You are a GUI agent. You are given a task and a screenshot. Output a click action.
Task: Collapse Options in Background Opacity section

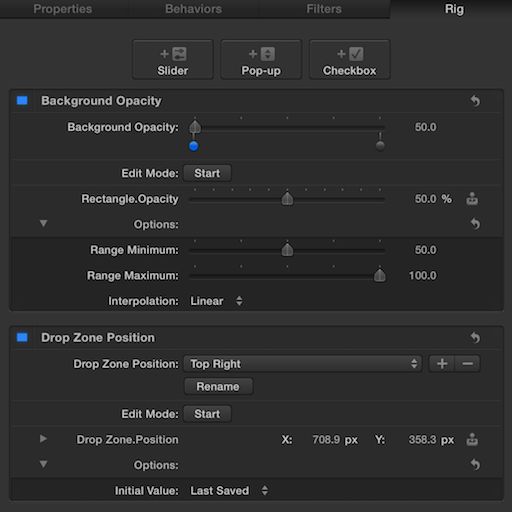pyautogui.click(x=43, y=223)
